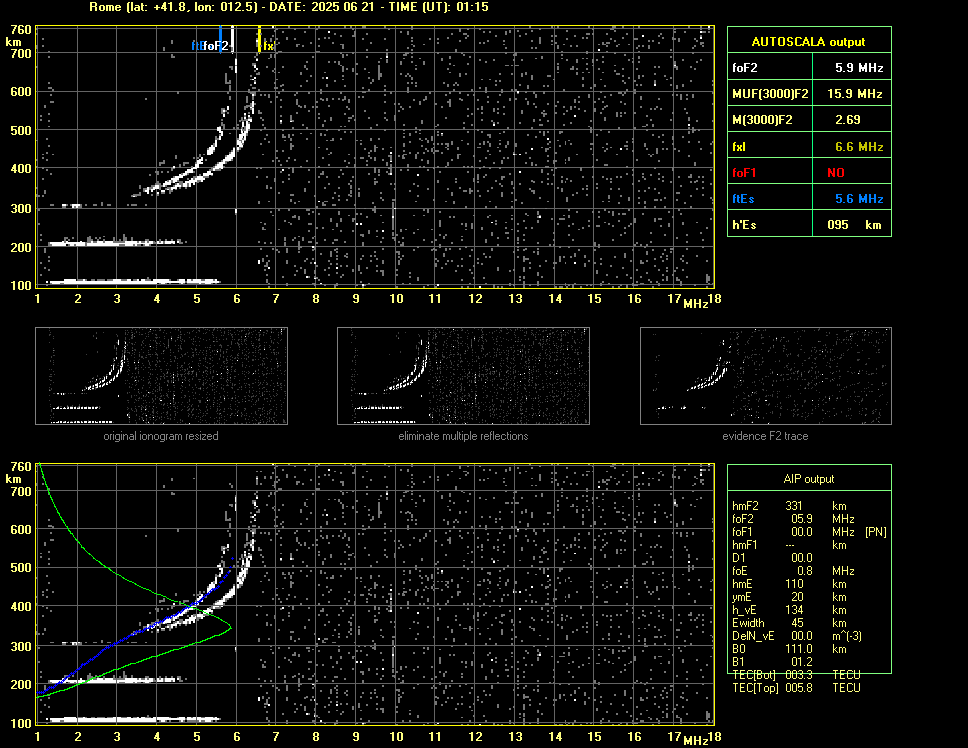Click the MUF(3000)F2 label in the table
Viewport: 968px width, 748px height.
click(x=770, y=94)
